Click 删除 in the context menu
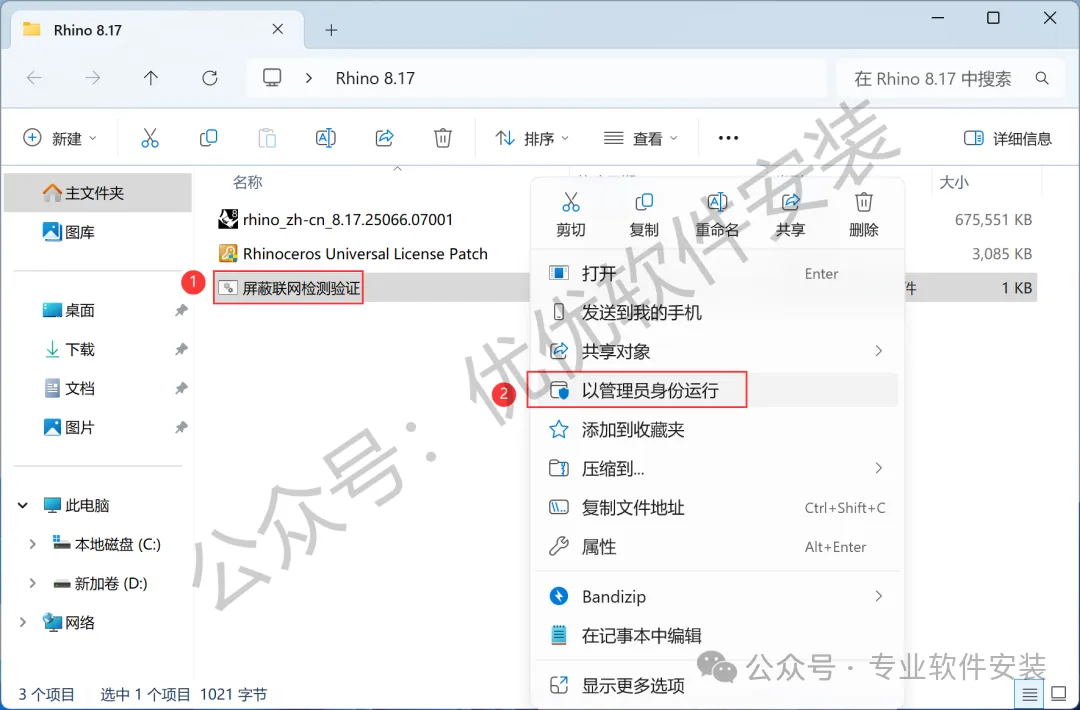 pyautogui.click(x=864, y=215)
